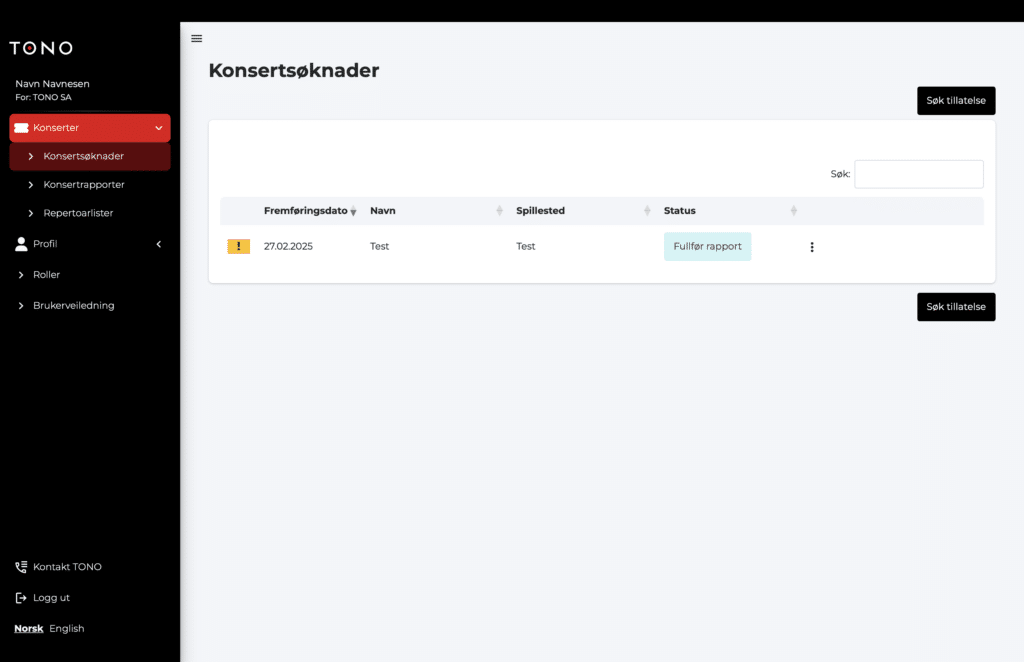Click chevron beside Konsertrapporter
Screen dimensions: 1024x662
click(x=31, y=185)
